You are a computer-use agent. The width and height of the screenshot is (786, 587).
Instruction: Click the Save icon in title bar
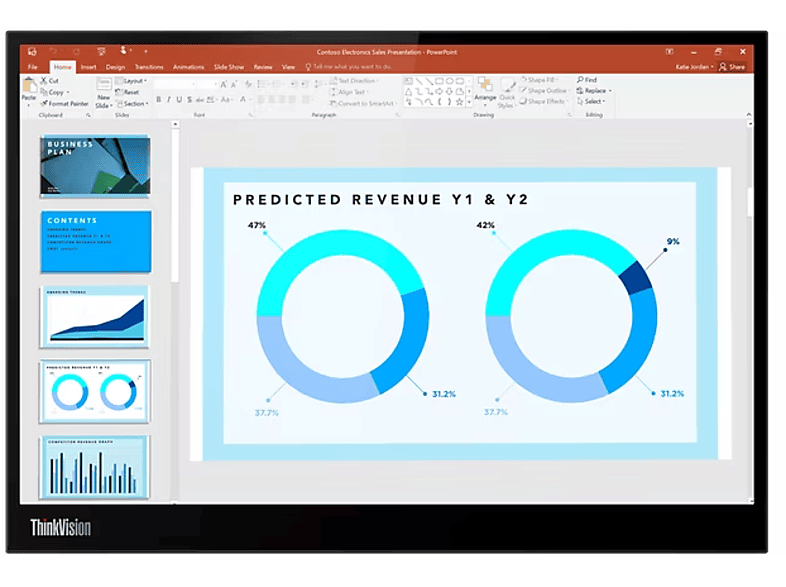(x=32, y=52)
